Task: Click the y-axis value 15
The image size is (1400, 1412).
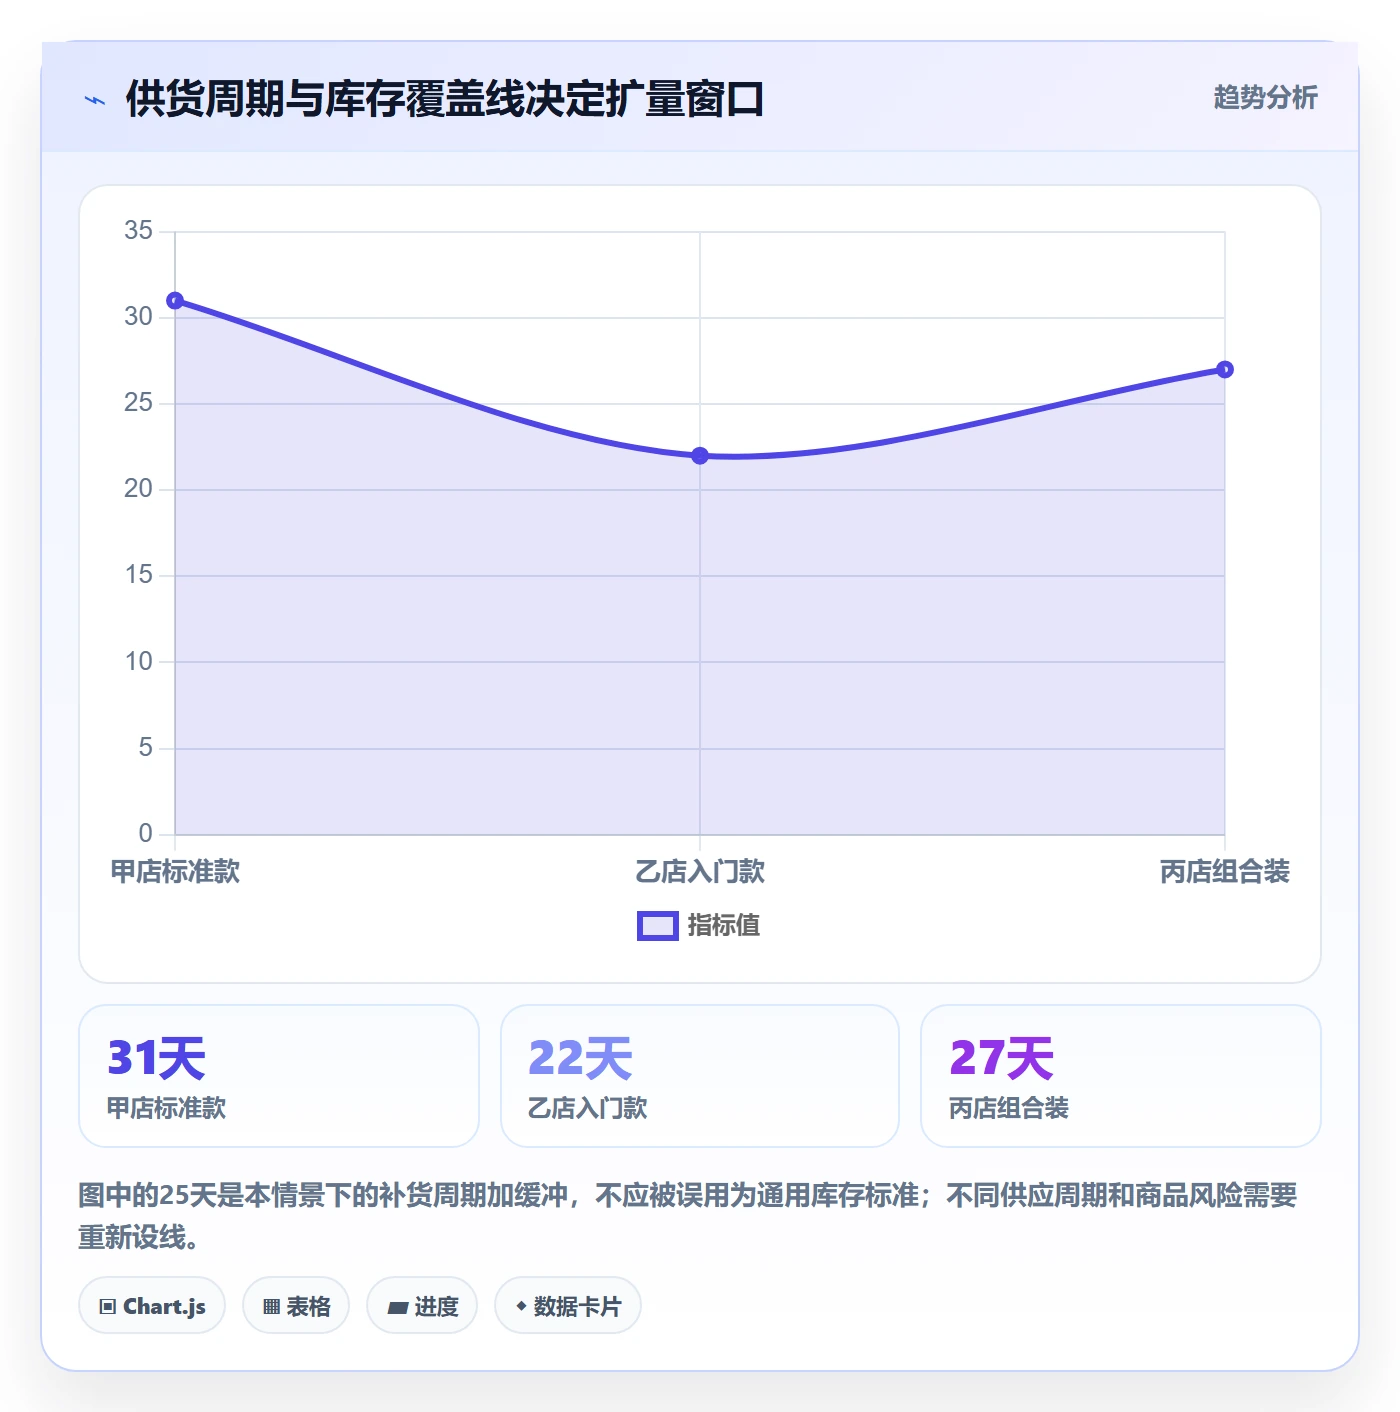Action: 138,575
